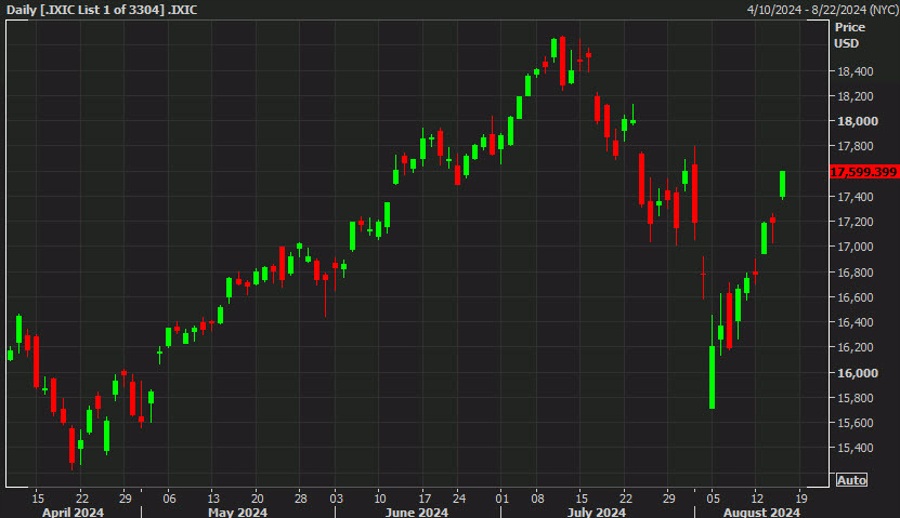Click the 18,200 price axis label
This screenshot has height=518, width=900.
click(x=855, y=96)
